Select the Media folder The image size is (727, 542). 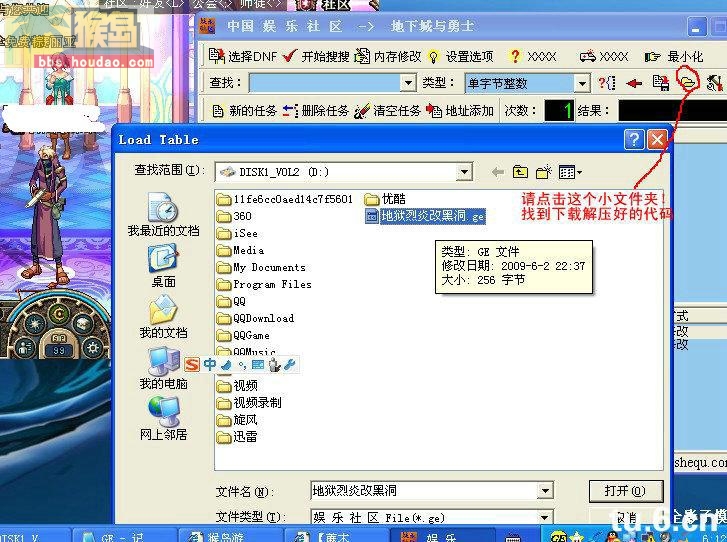(240, 250)
